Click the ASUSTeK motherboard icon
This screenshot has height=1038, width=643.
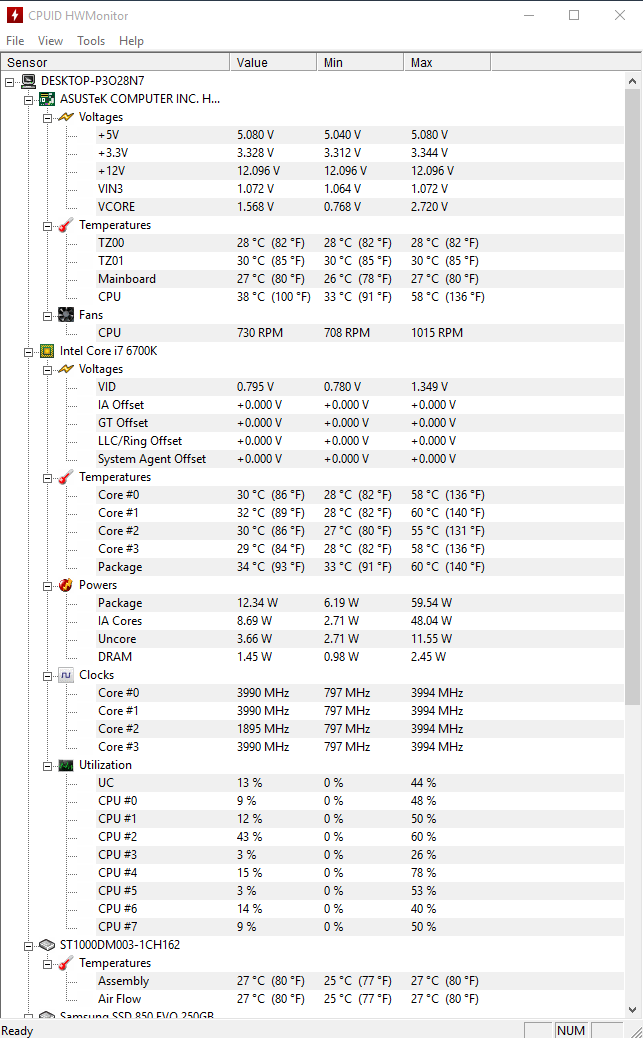point(47,99)
